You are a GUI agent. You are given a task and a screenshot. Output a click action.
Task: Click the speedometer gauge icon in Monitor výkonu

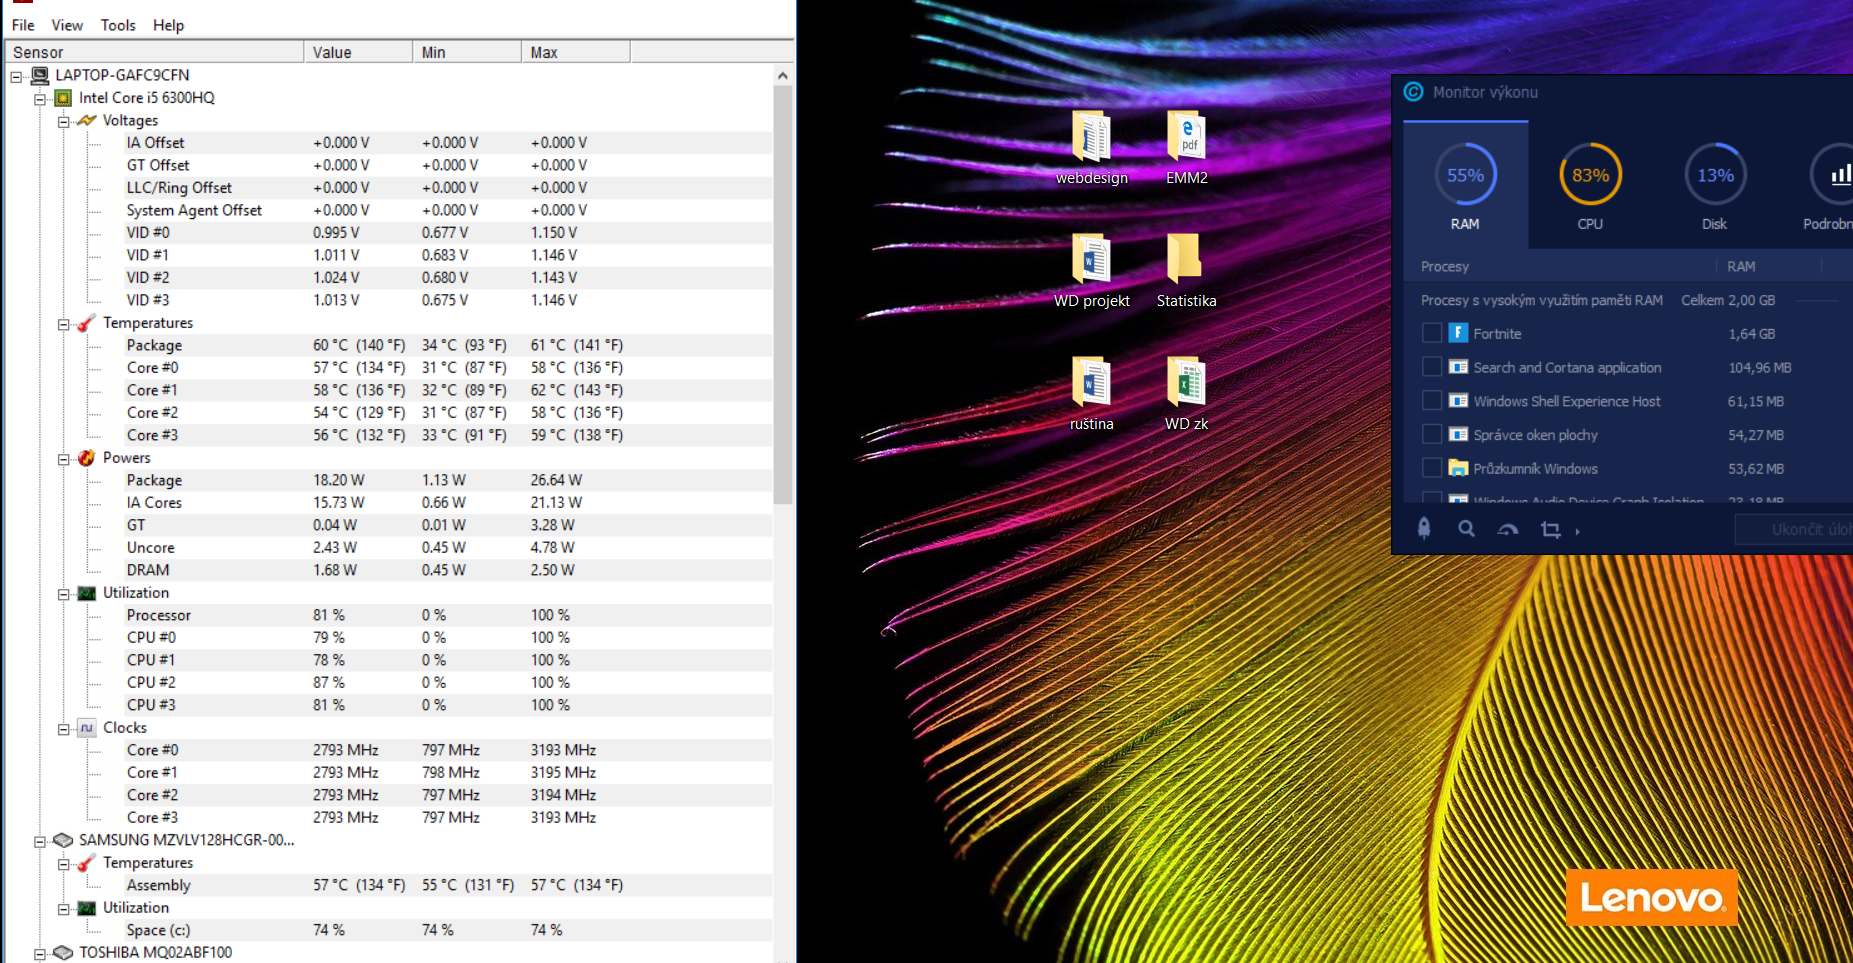[x=1508, y=529]
